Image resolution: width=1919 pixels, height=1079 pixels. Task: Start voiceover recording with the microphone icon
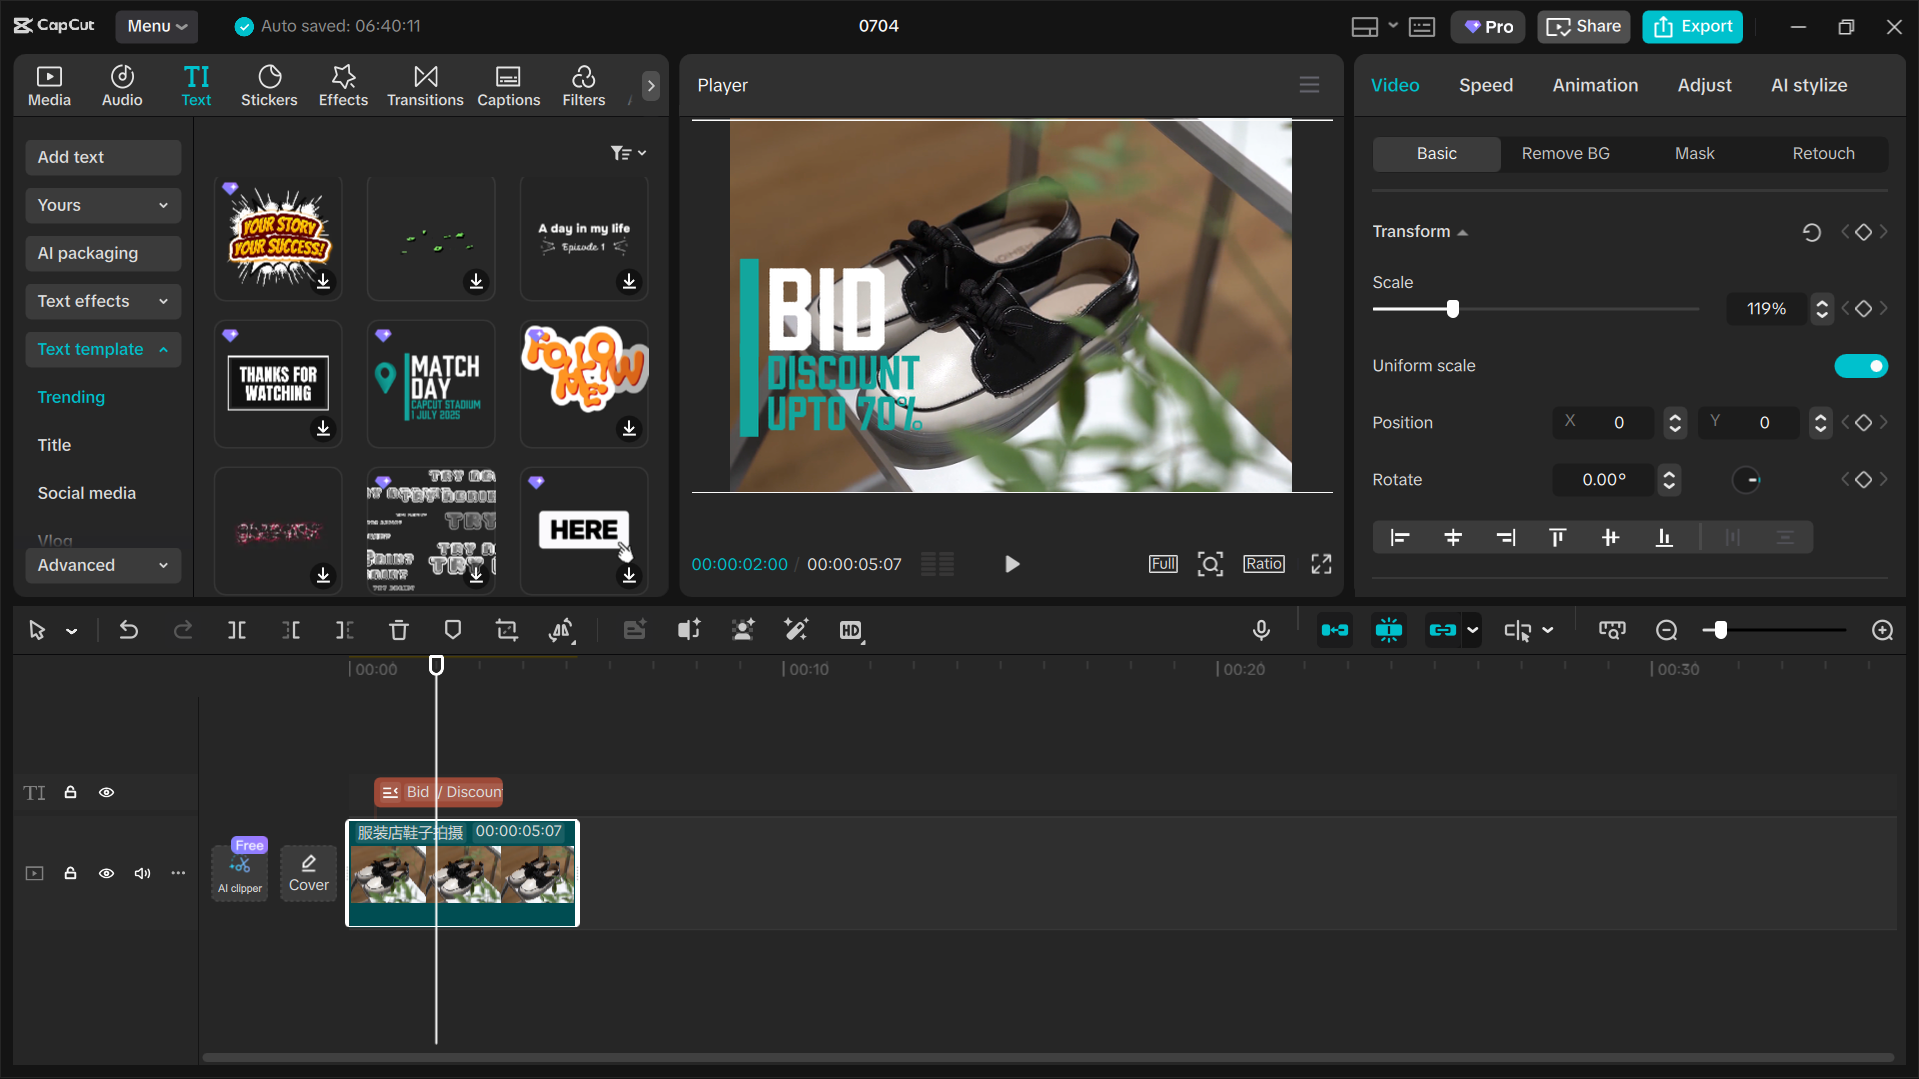[1261, 630]
